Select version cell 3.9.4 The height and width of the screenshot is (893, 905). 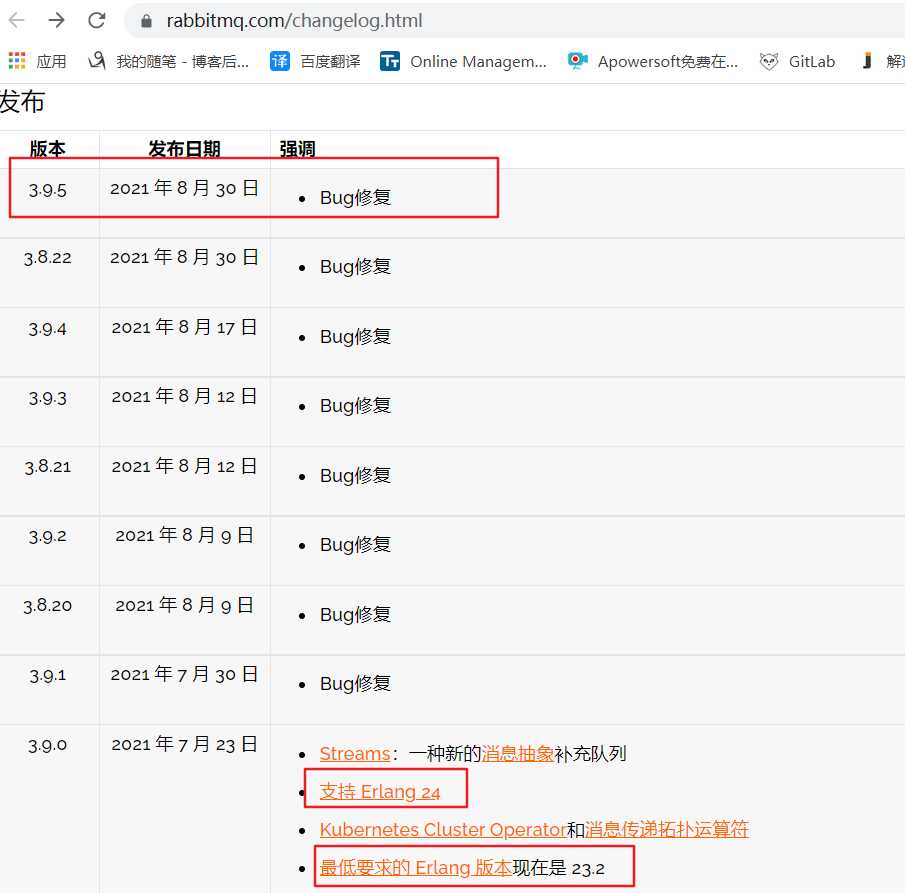point(48,329)
